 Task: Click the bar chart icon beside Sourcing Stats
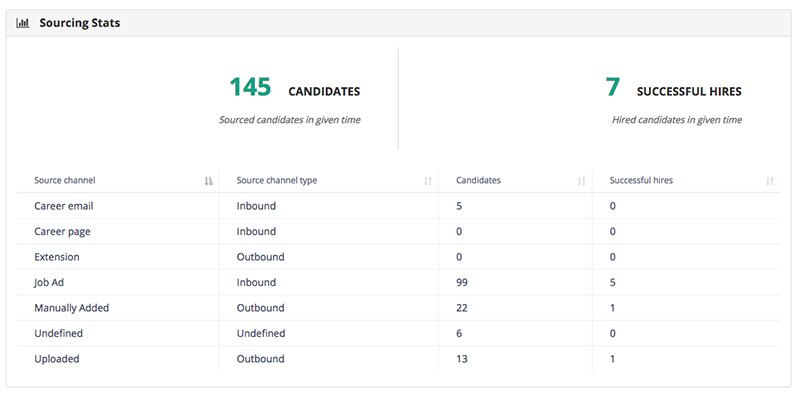point(22,23)
